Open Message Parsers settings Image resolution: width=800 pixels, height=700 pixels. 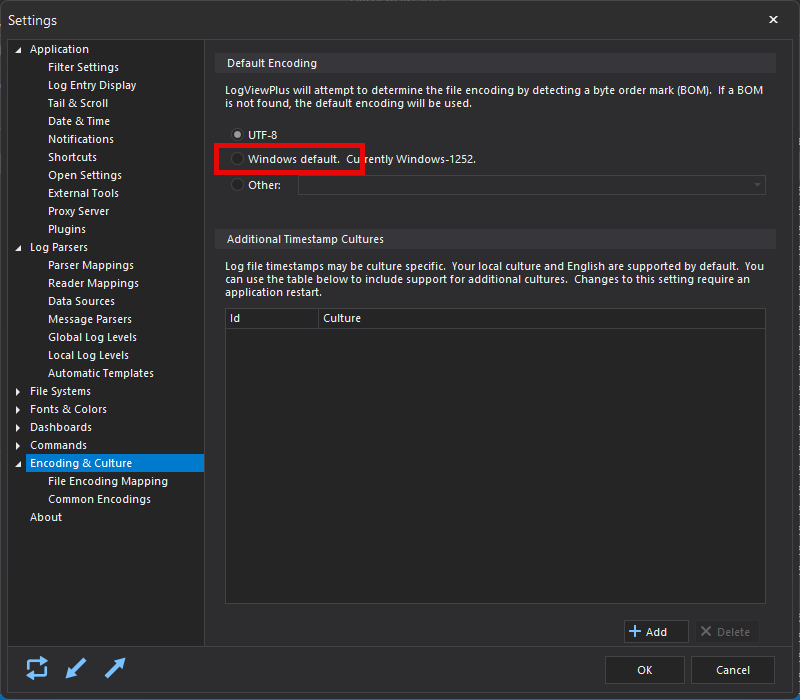[x=90, y=319]
